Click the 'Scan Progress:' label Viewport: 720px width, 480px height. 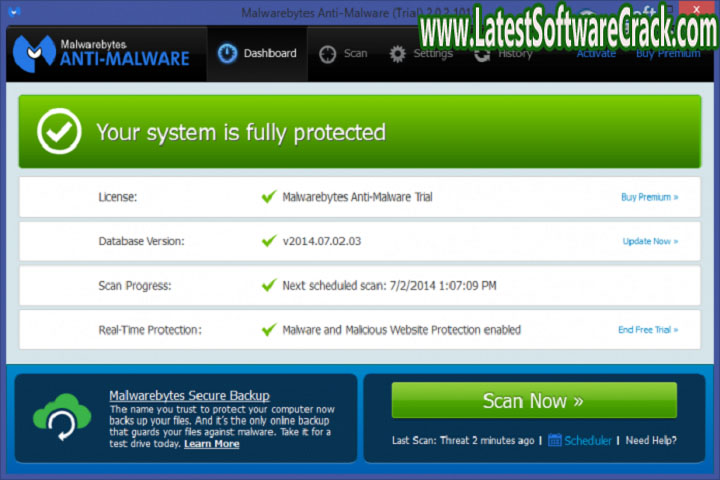(x=135, y=286)
